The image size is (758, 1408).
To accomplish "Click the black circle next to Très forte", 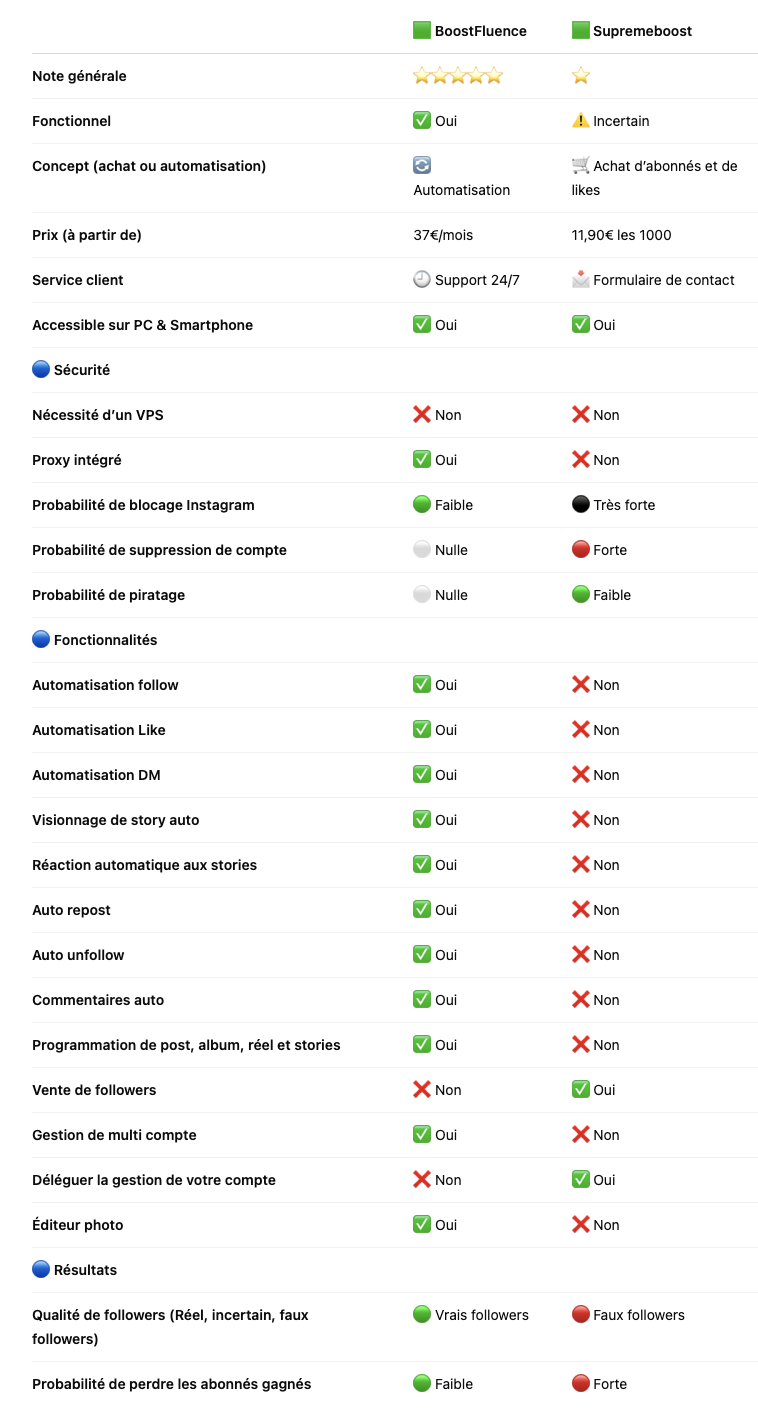I will coord(581,505).
